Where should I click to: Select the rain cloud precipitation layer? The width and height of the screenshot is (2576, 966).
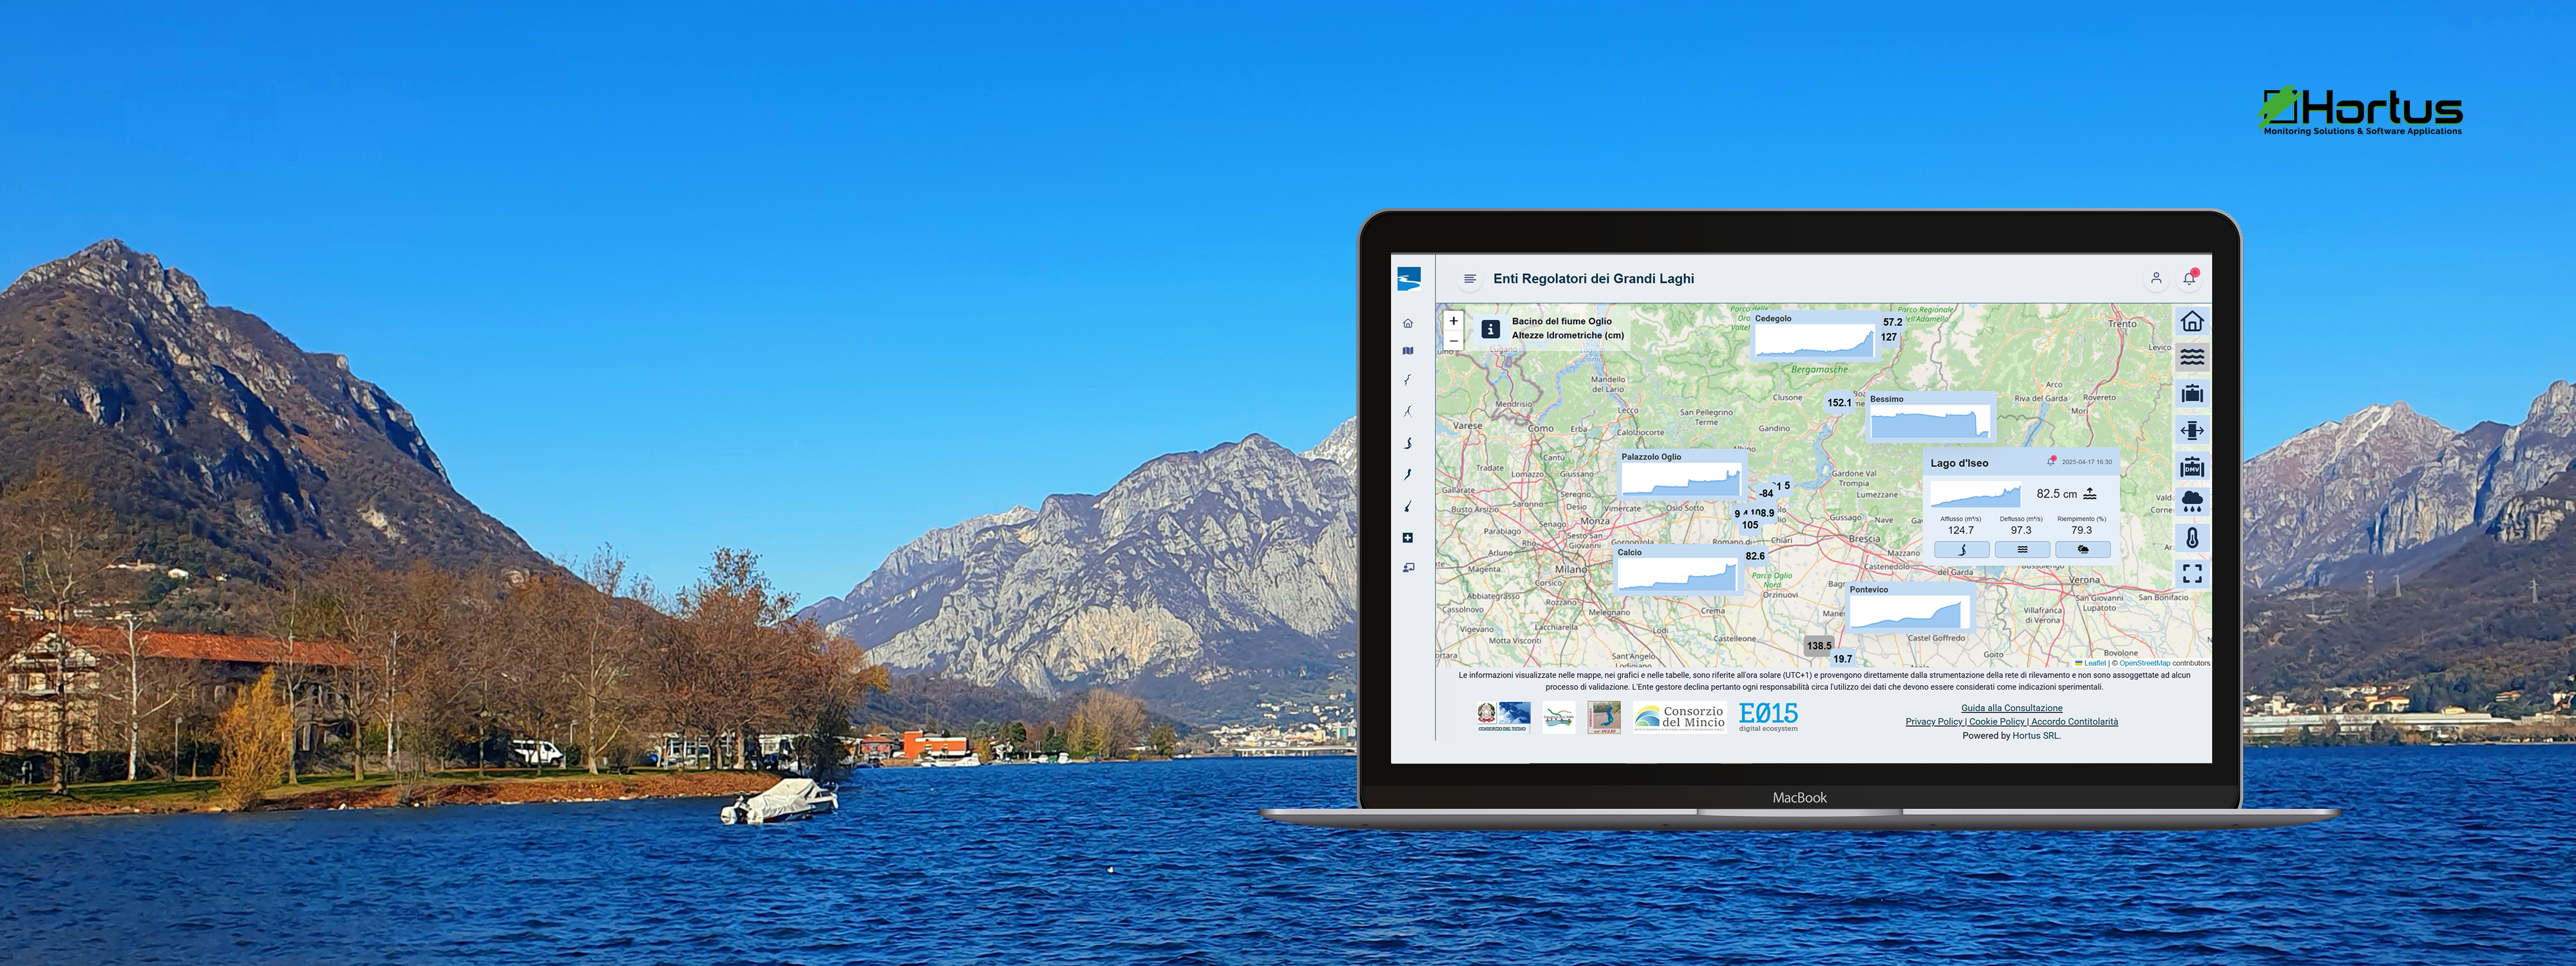click(x=2192, y=501)
